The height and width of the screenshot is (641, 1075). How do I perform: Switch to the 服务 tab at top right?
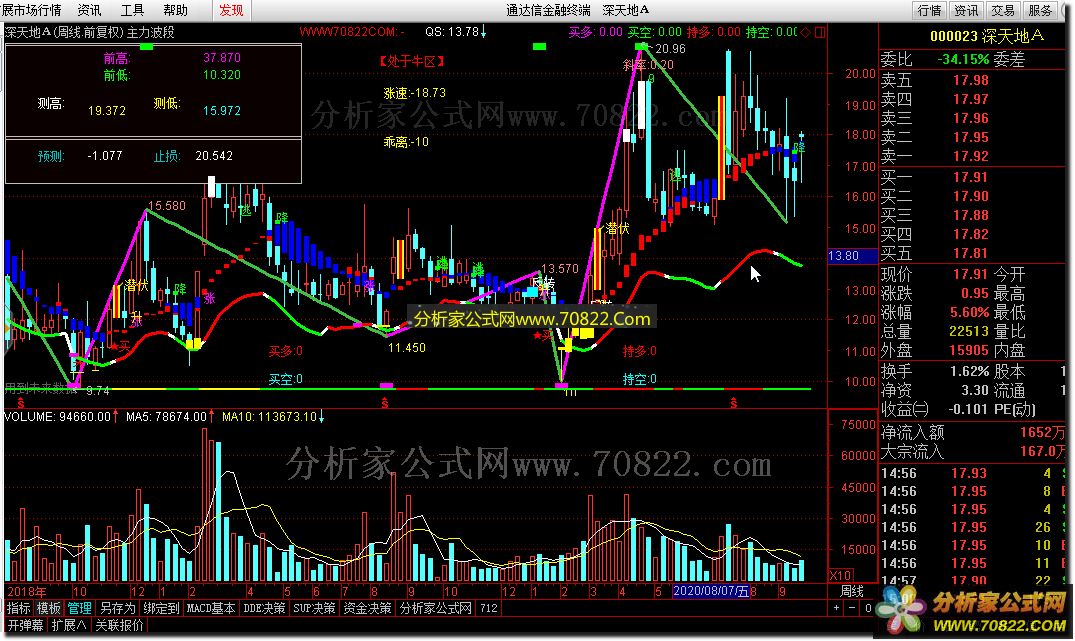point(1039,10)
